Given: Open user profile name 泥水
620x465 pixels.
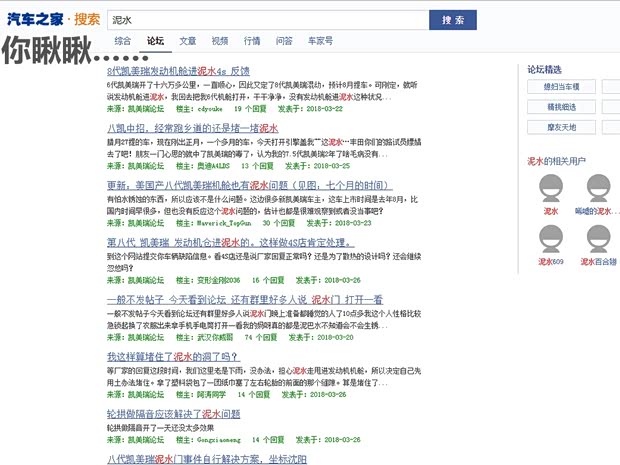Looking at the screenshot, I should [x=551, y=211].
